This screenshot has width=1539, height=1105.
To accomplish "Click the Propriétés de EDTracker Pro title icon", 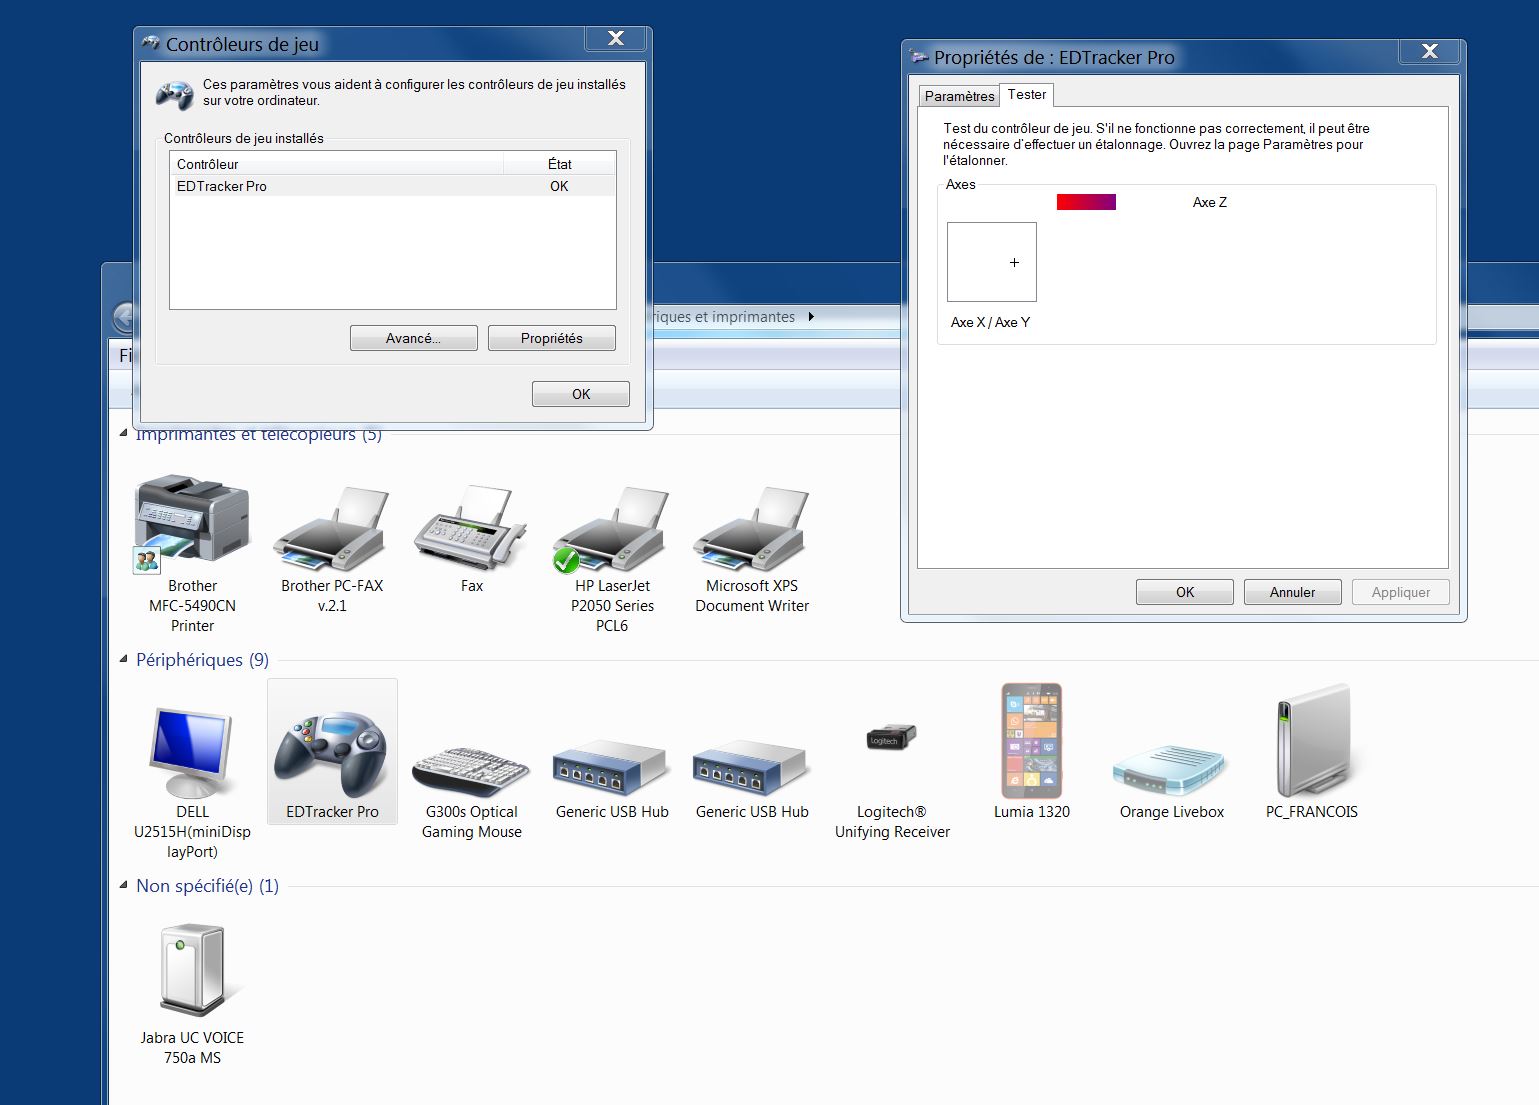I will point(919,57).
